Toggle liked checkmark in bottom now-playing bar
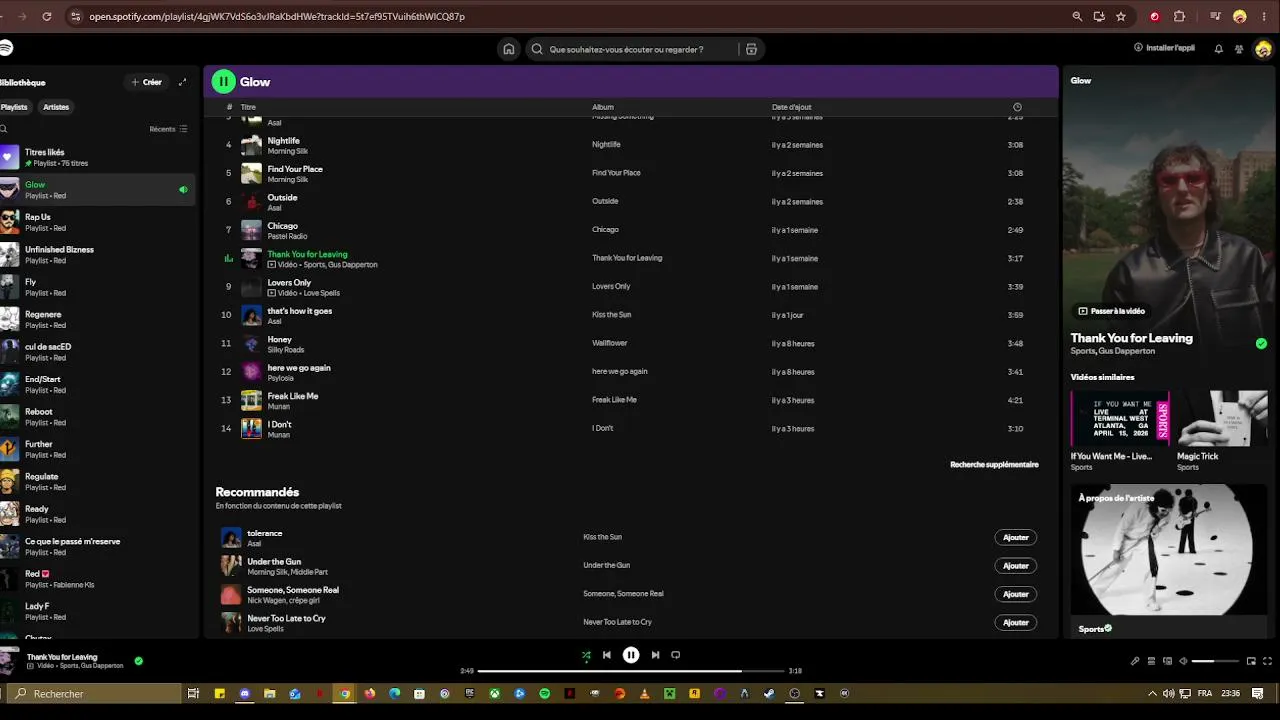 point(139,660)
